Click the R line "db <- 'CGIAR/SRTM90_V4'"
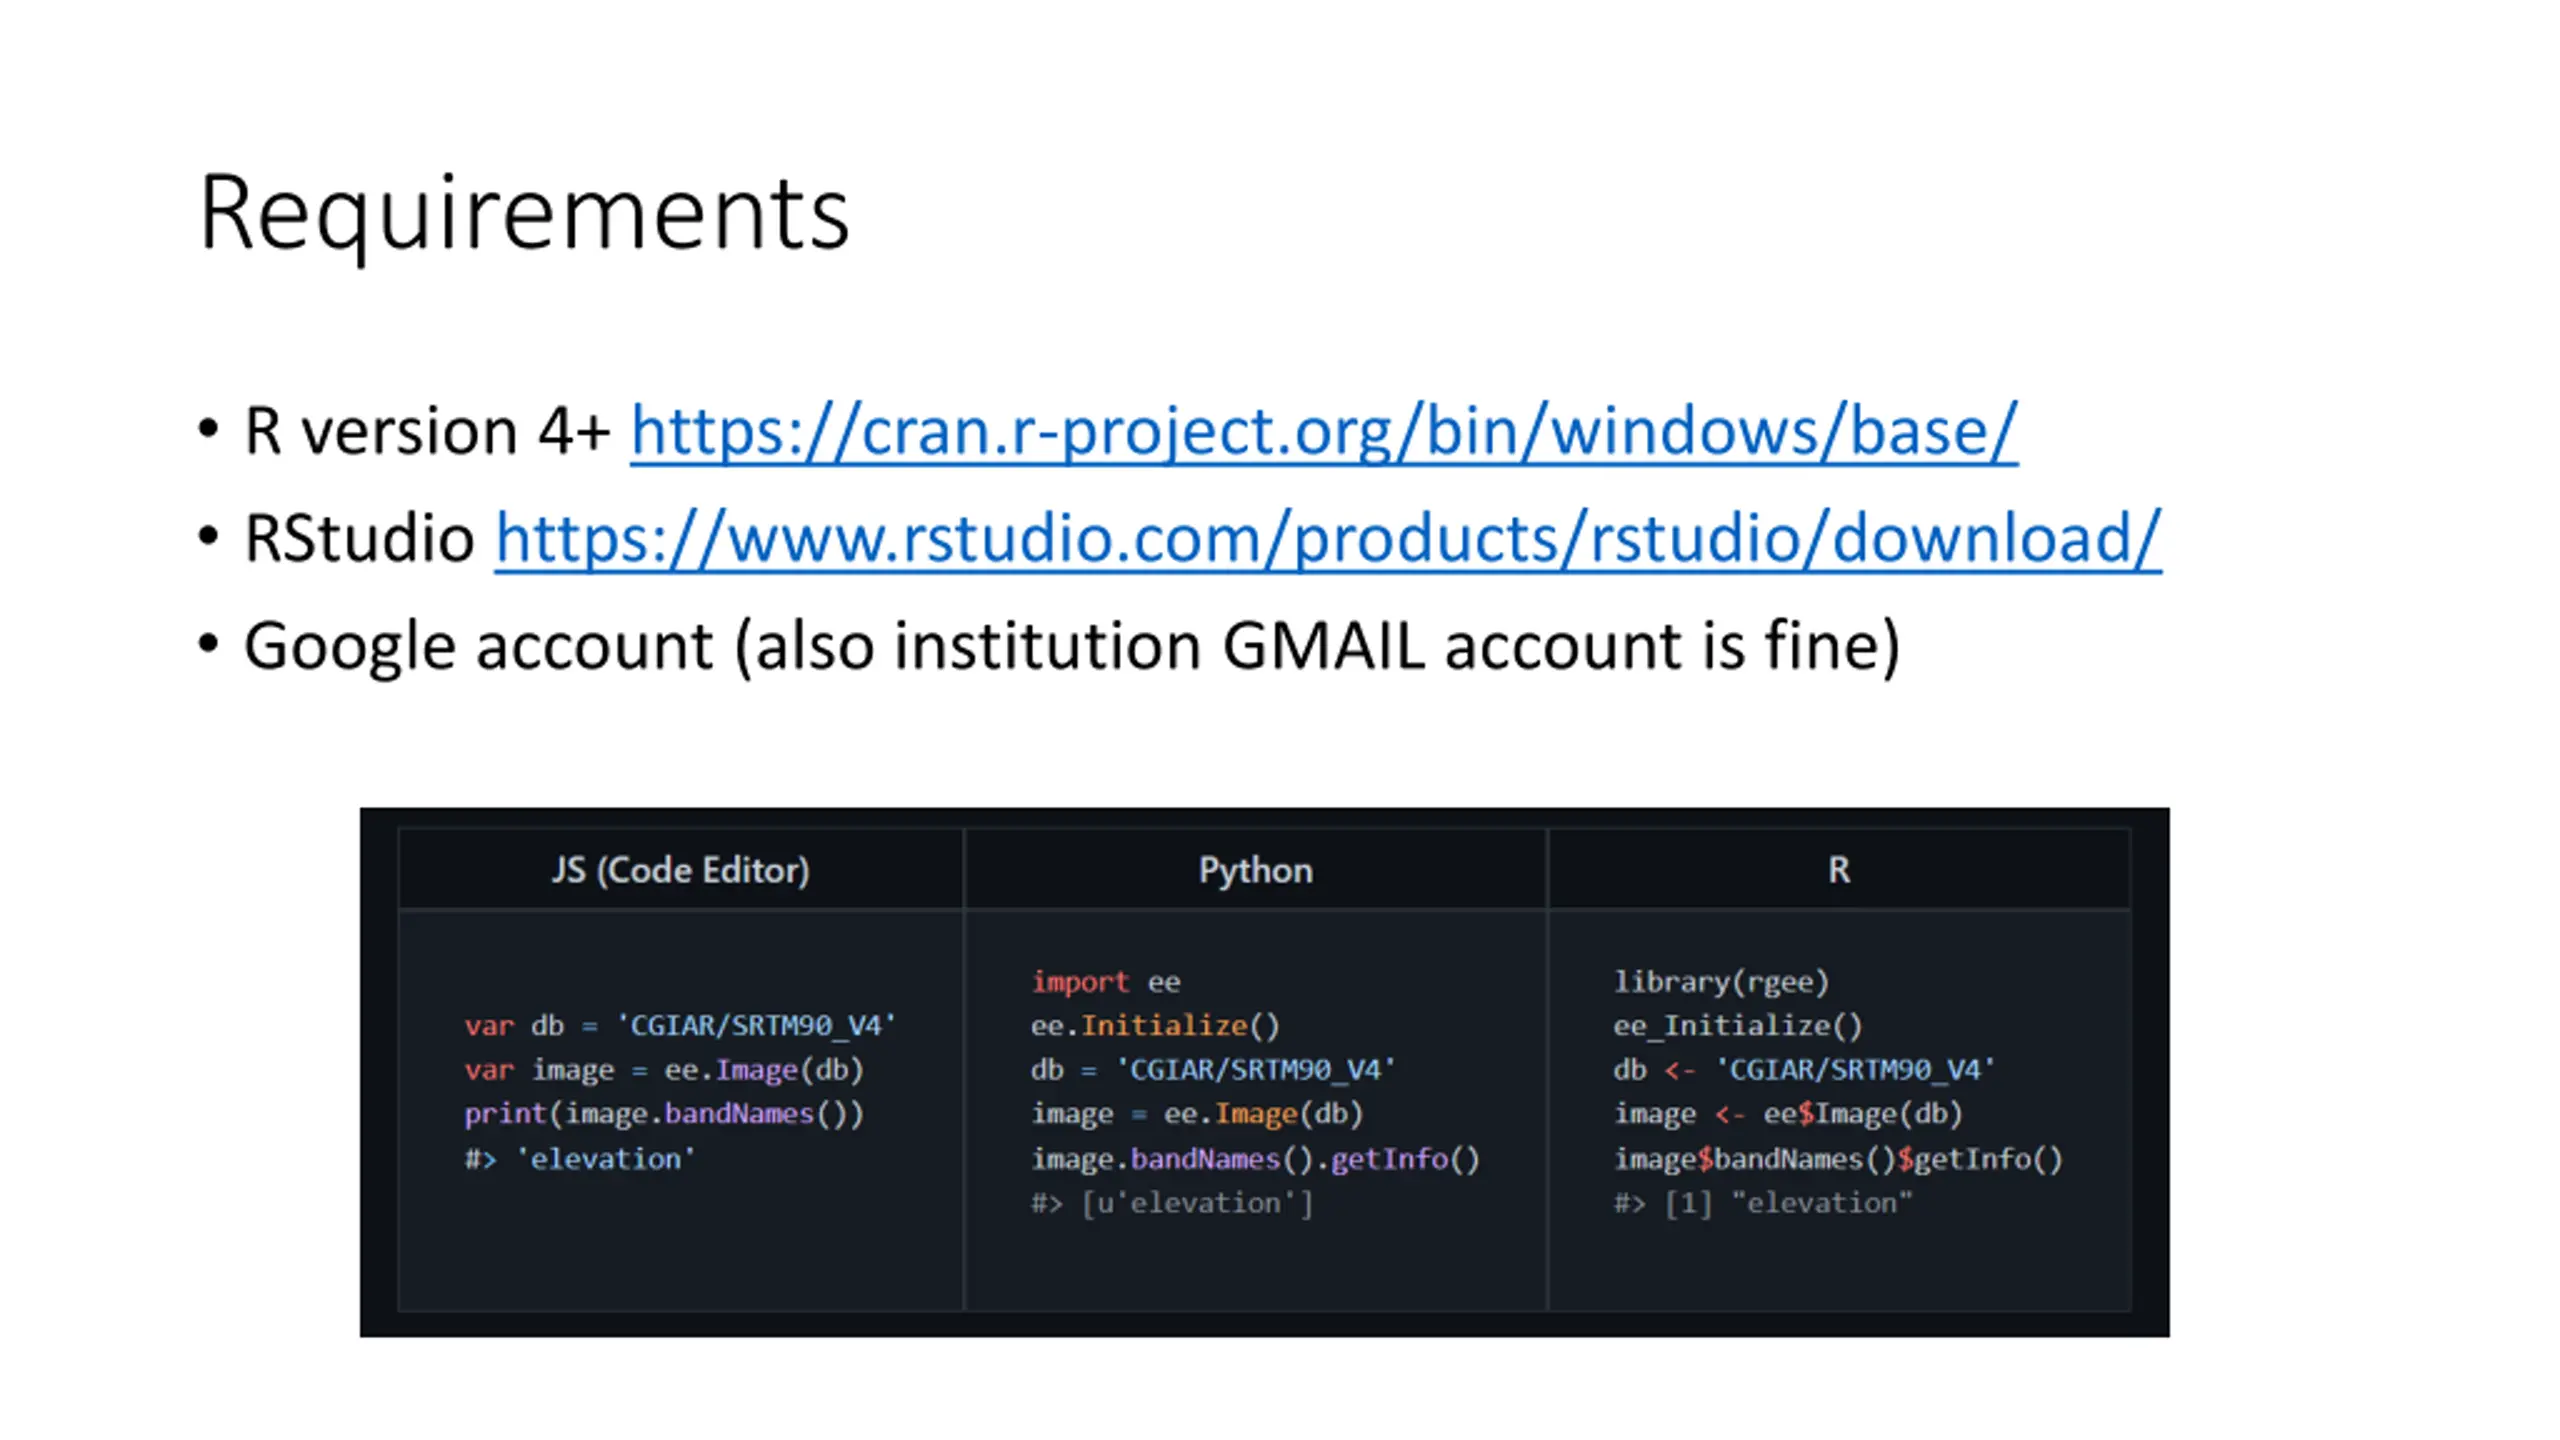The width and height of the screenshot is (2560, 1440). click(1804, 1070)
